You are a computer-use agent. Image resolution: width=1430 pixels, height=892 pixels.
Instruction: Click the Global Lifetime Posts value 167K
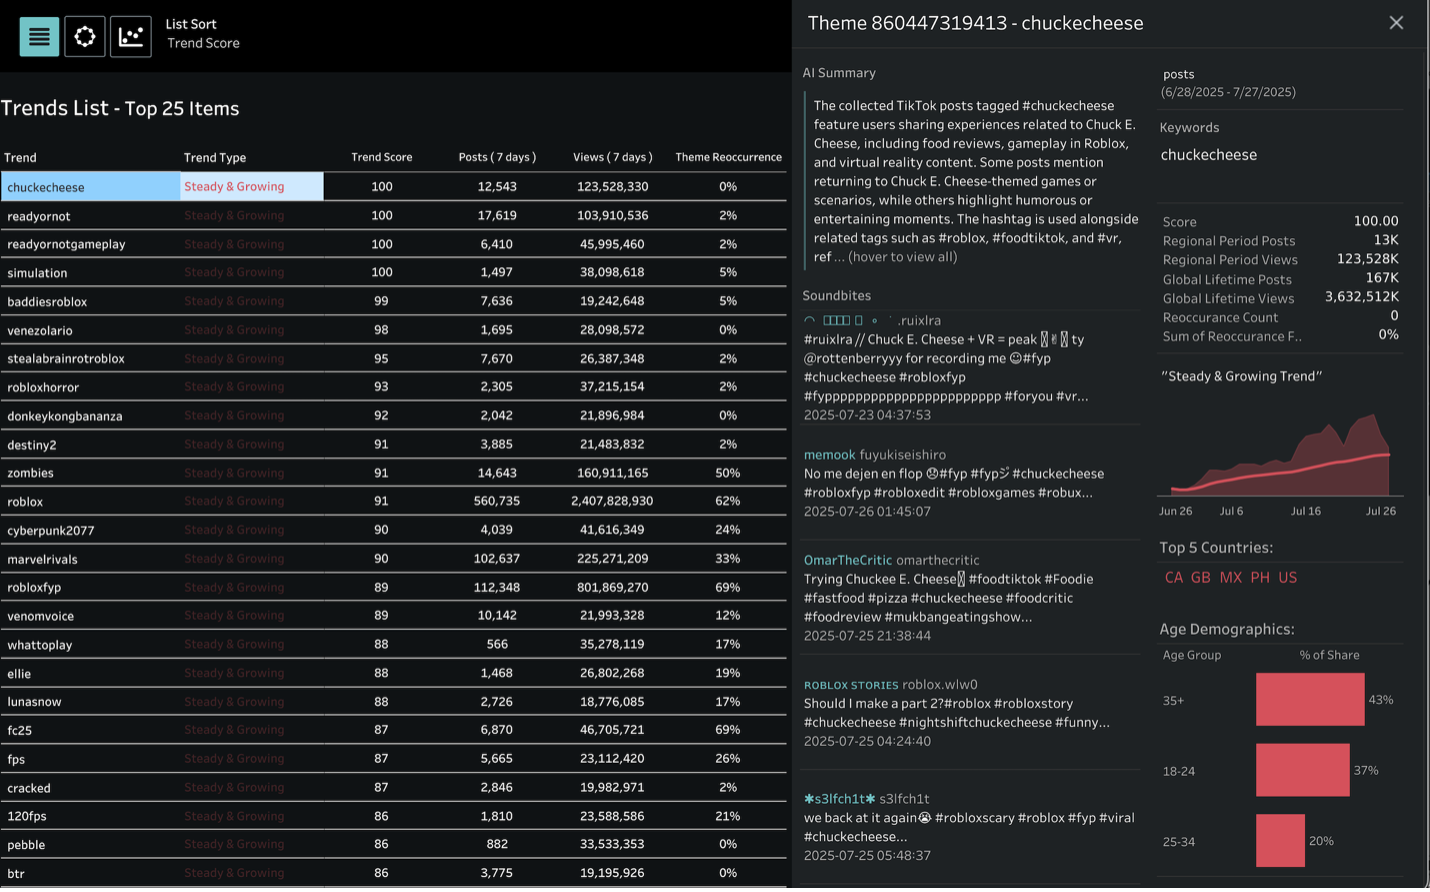coord(1382,278)
